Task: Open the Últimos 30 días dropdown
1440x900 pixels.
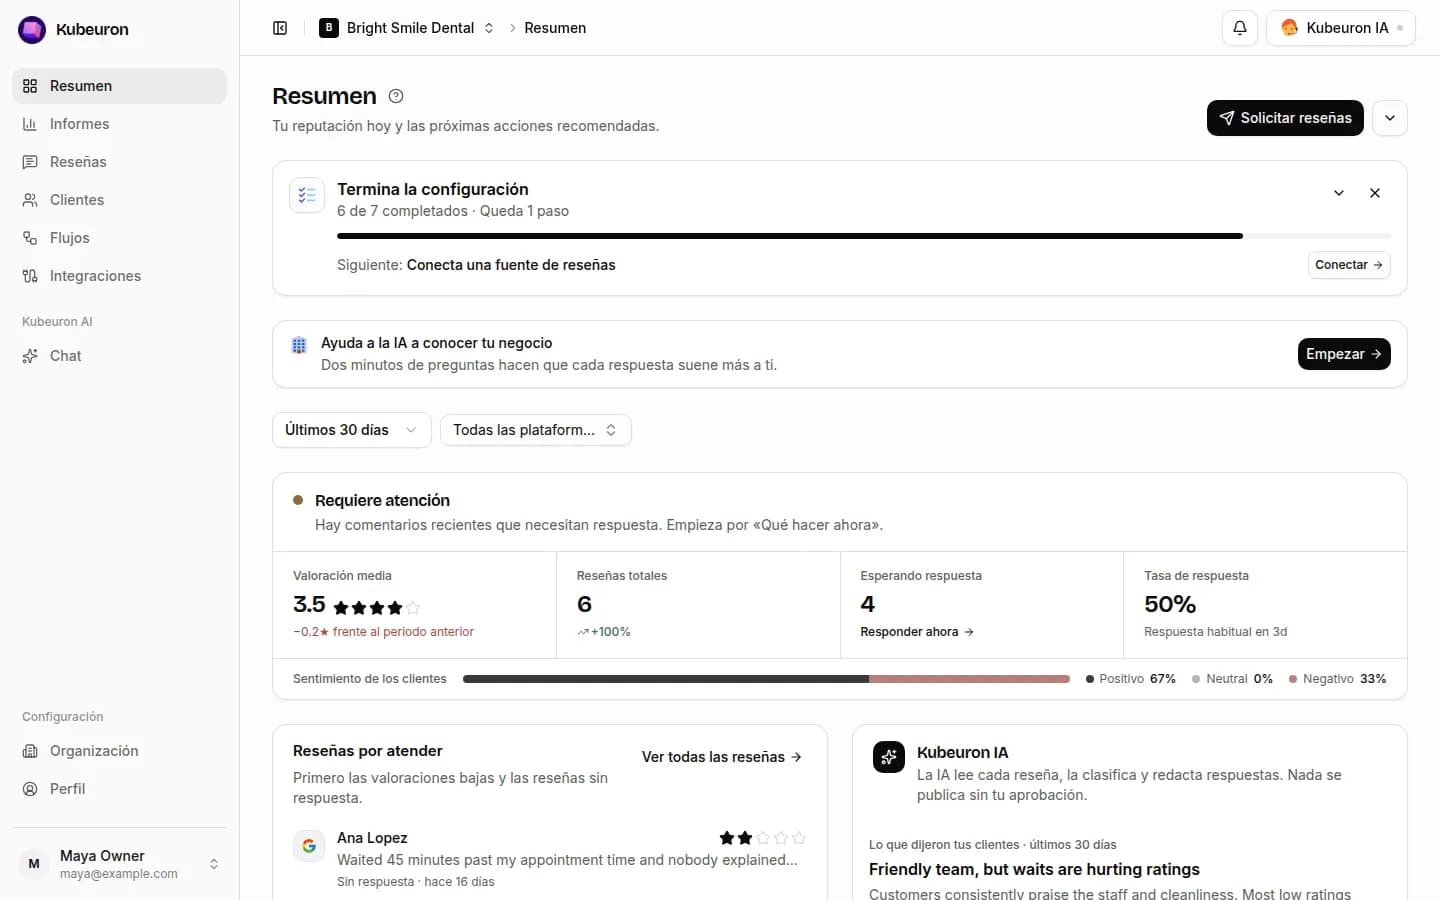Action: tap(352, 430)
